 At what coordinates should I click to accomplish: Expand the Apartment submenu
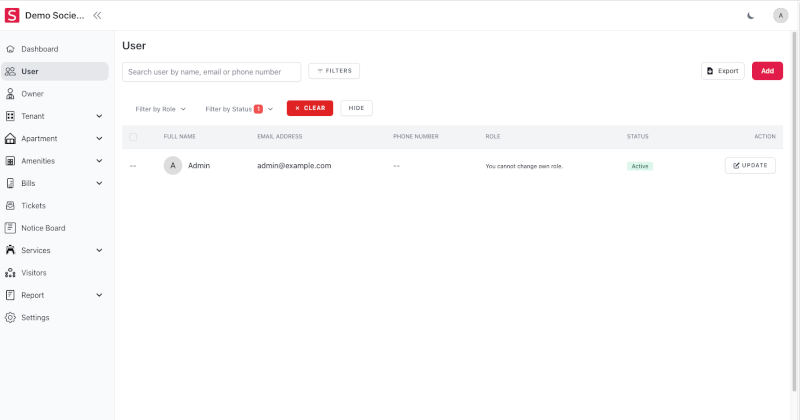point(99,139)
